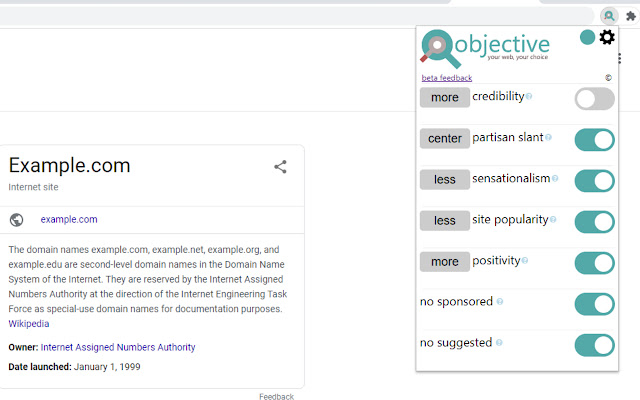640x400 pixels.
Task: Click the 'January 1, 1999' launch date
Action: coord(107,367)
